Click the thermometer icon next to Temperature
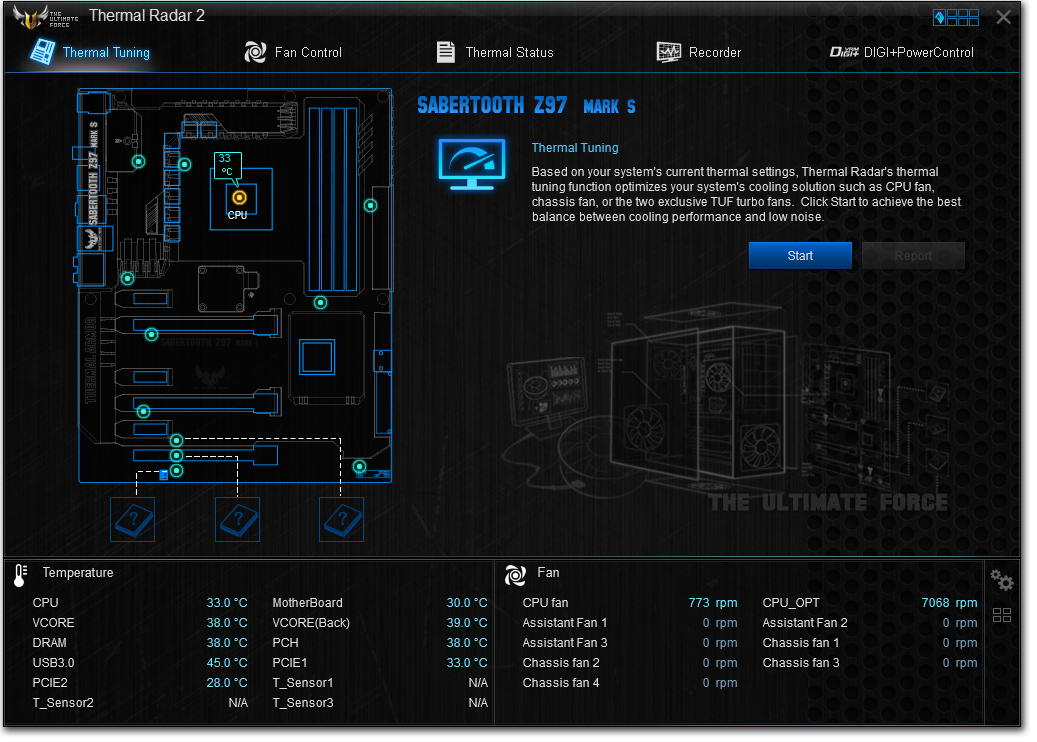This screenshot has height=742, width=1037. coord(21,575)
